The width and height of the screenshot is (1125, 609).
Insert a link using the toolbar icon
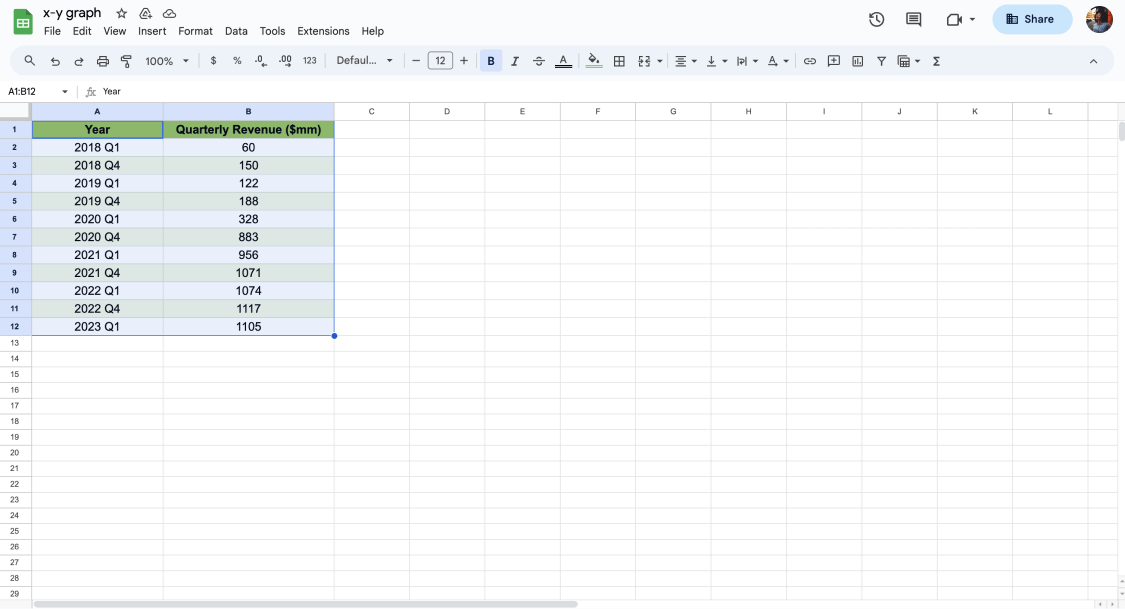tap(810, 61)
